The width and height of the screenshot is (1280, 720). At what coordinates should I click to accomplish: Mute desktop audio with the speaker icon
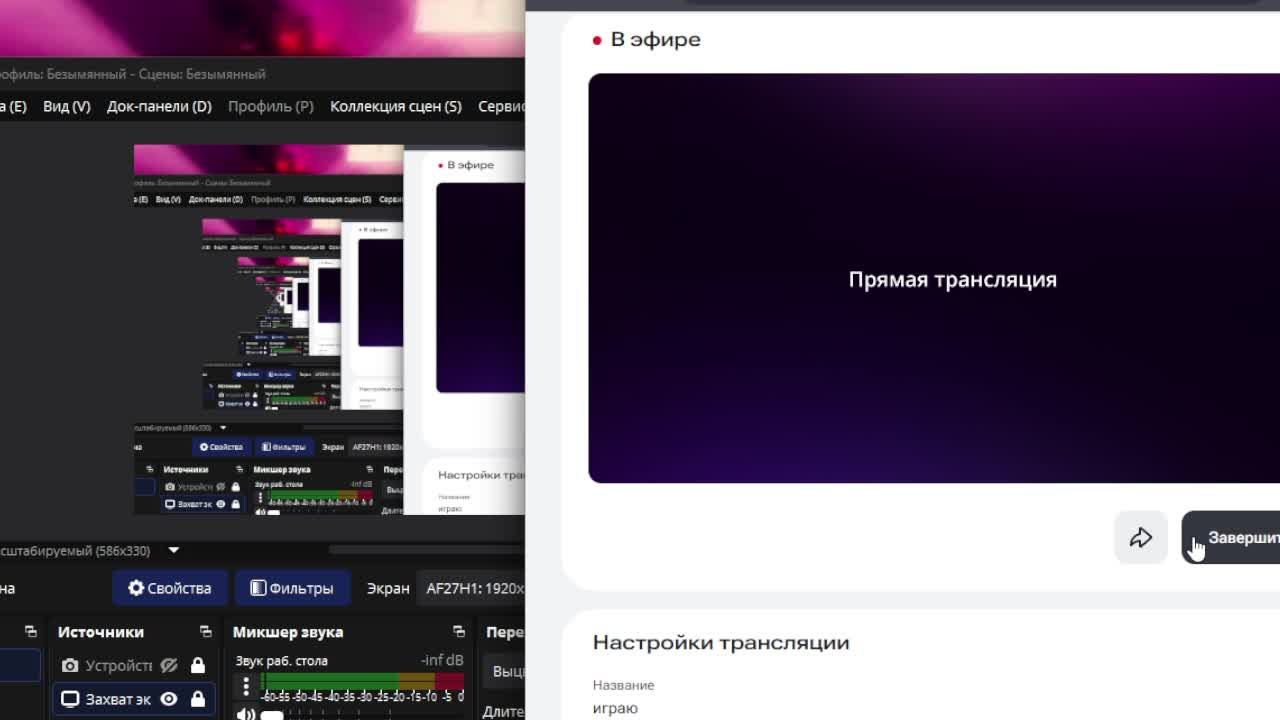tap(245, 714)
